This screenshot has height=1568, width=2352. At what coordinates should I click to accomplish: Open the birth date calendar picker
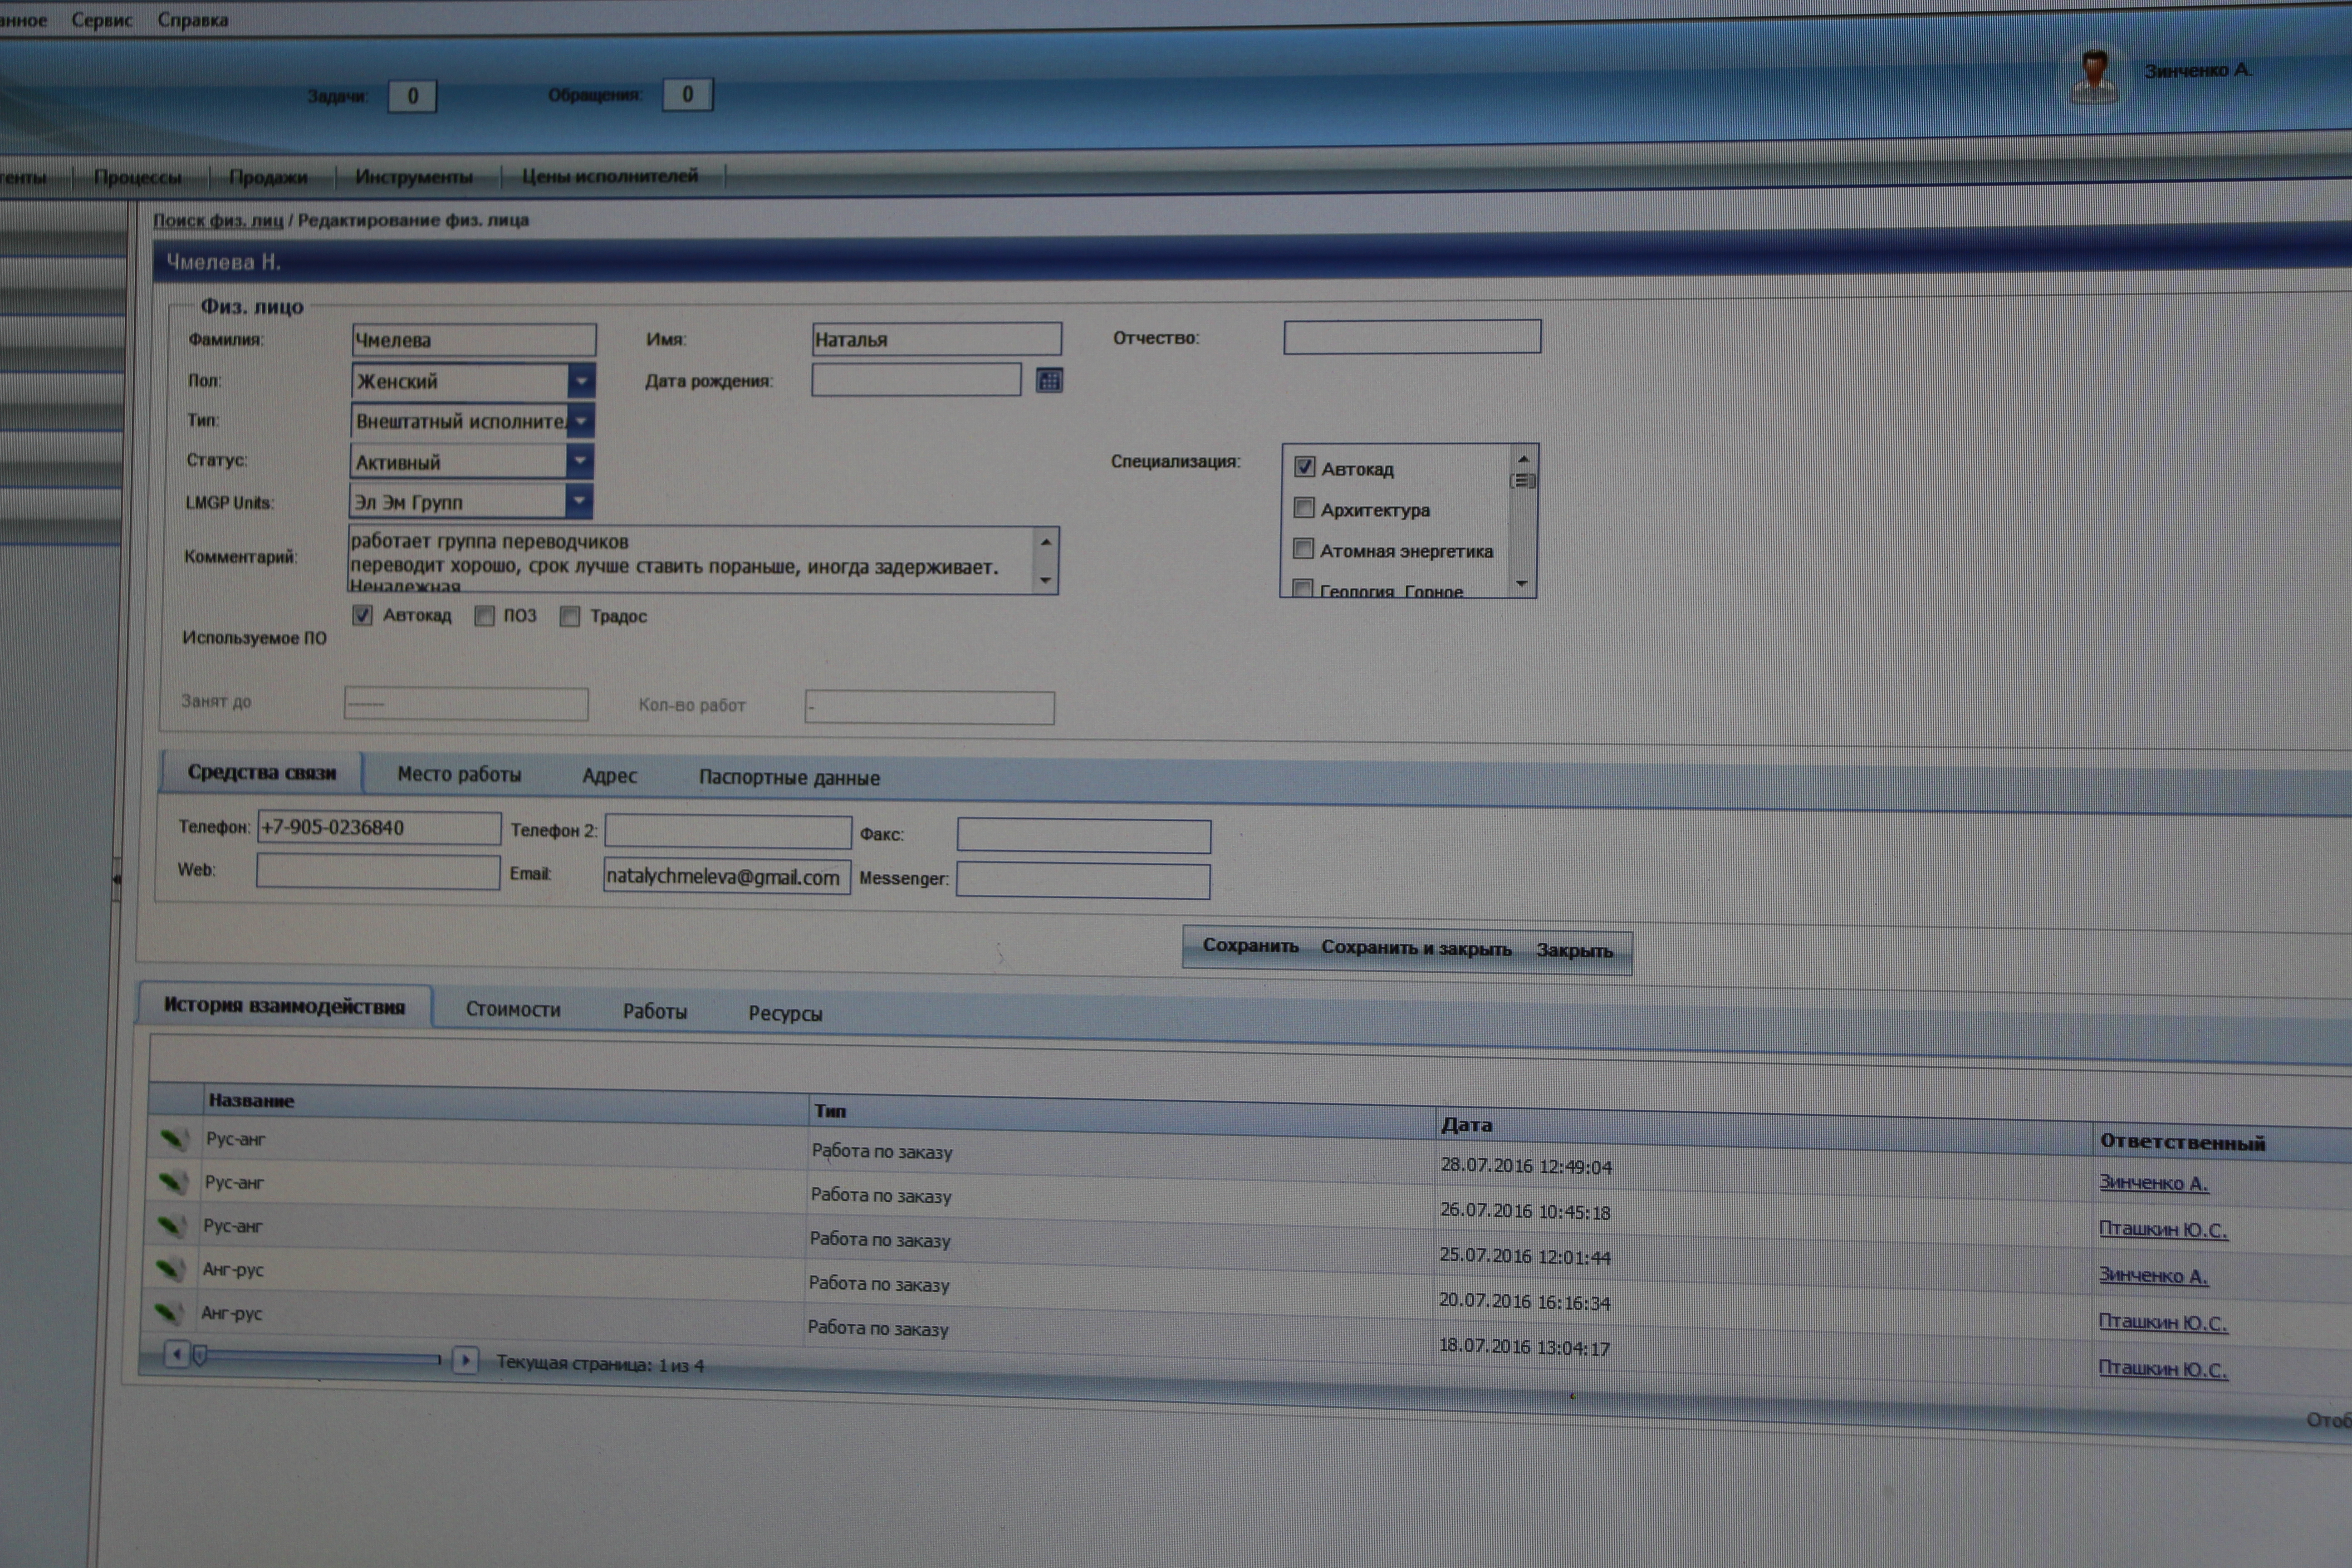tap(1048, 380)
